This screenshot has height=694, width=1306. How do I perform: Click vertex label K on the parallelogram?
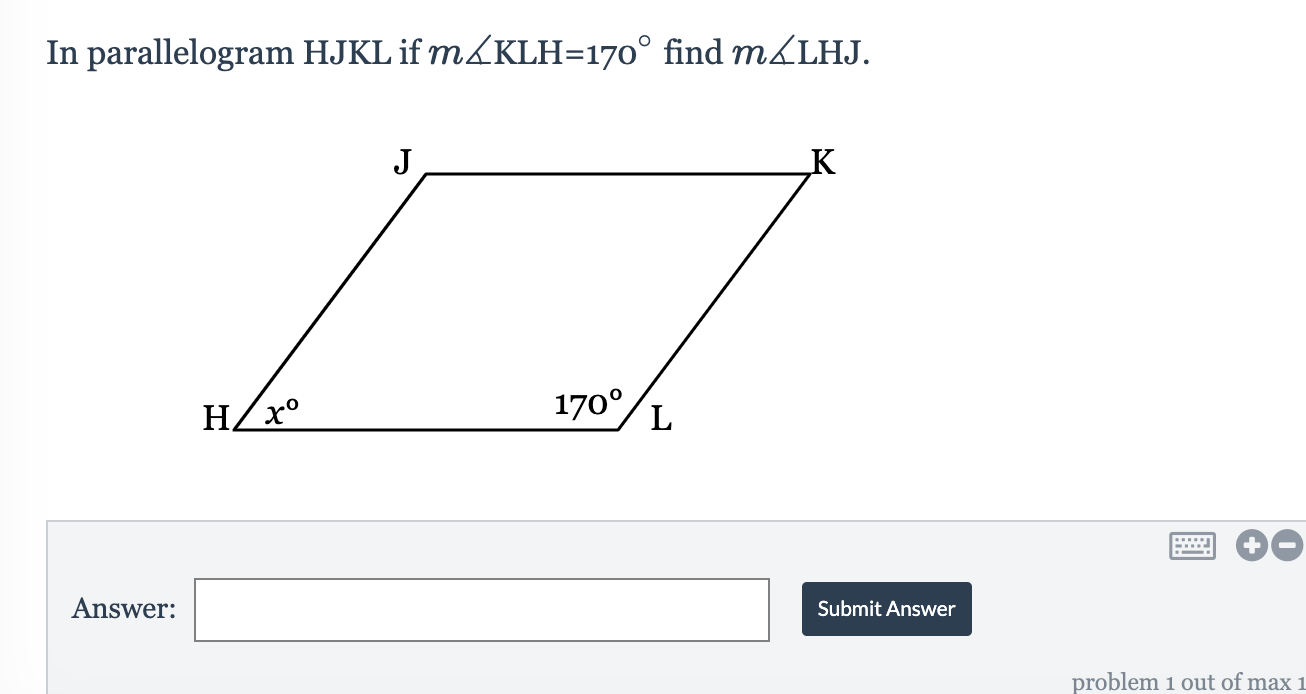click(821, 163)
